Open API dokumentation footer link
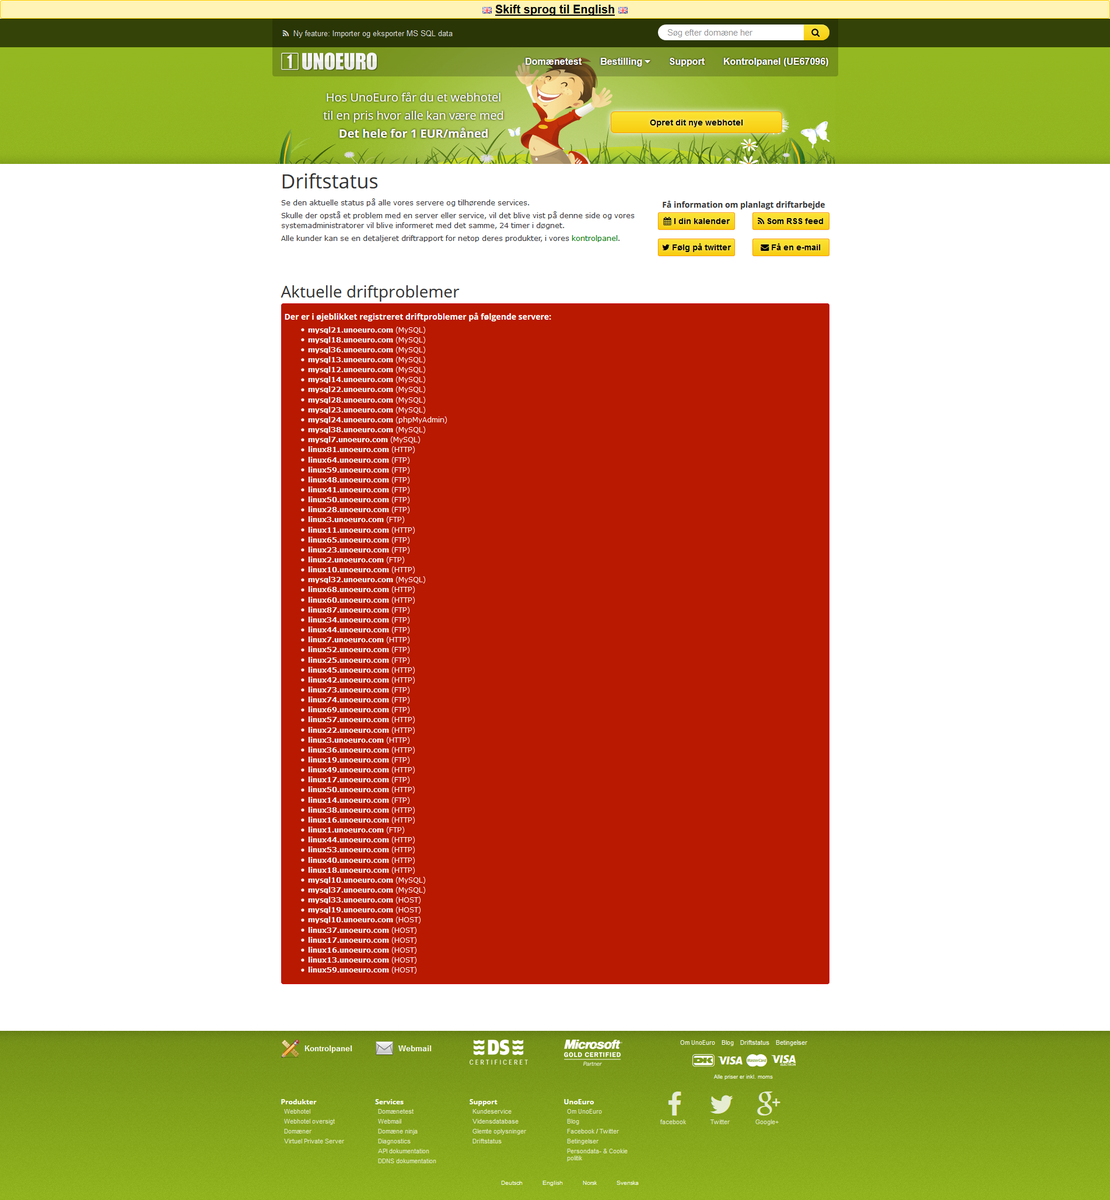 (x=403, y=1151)
